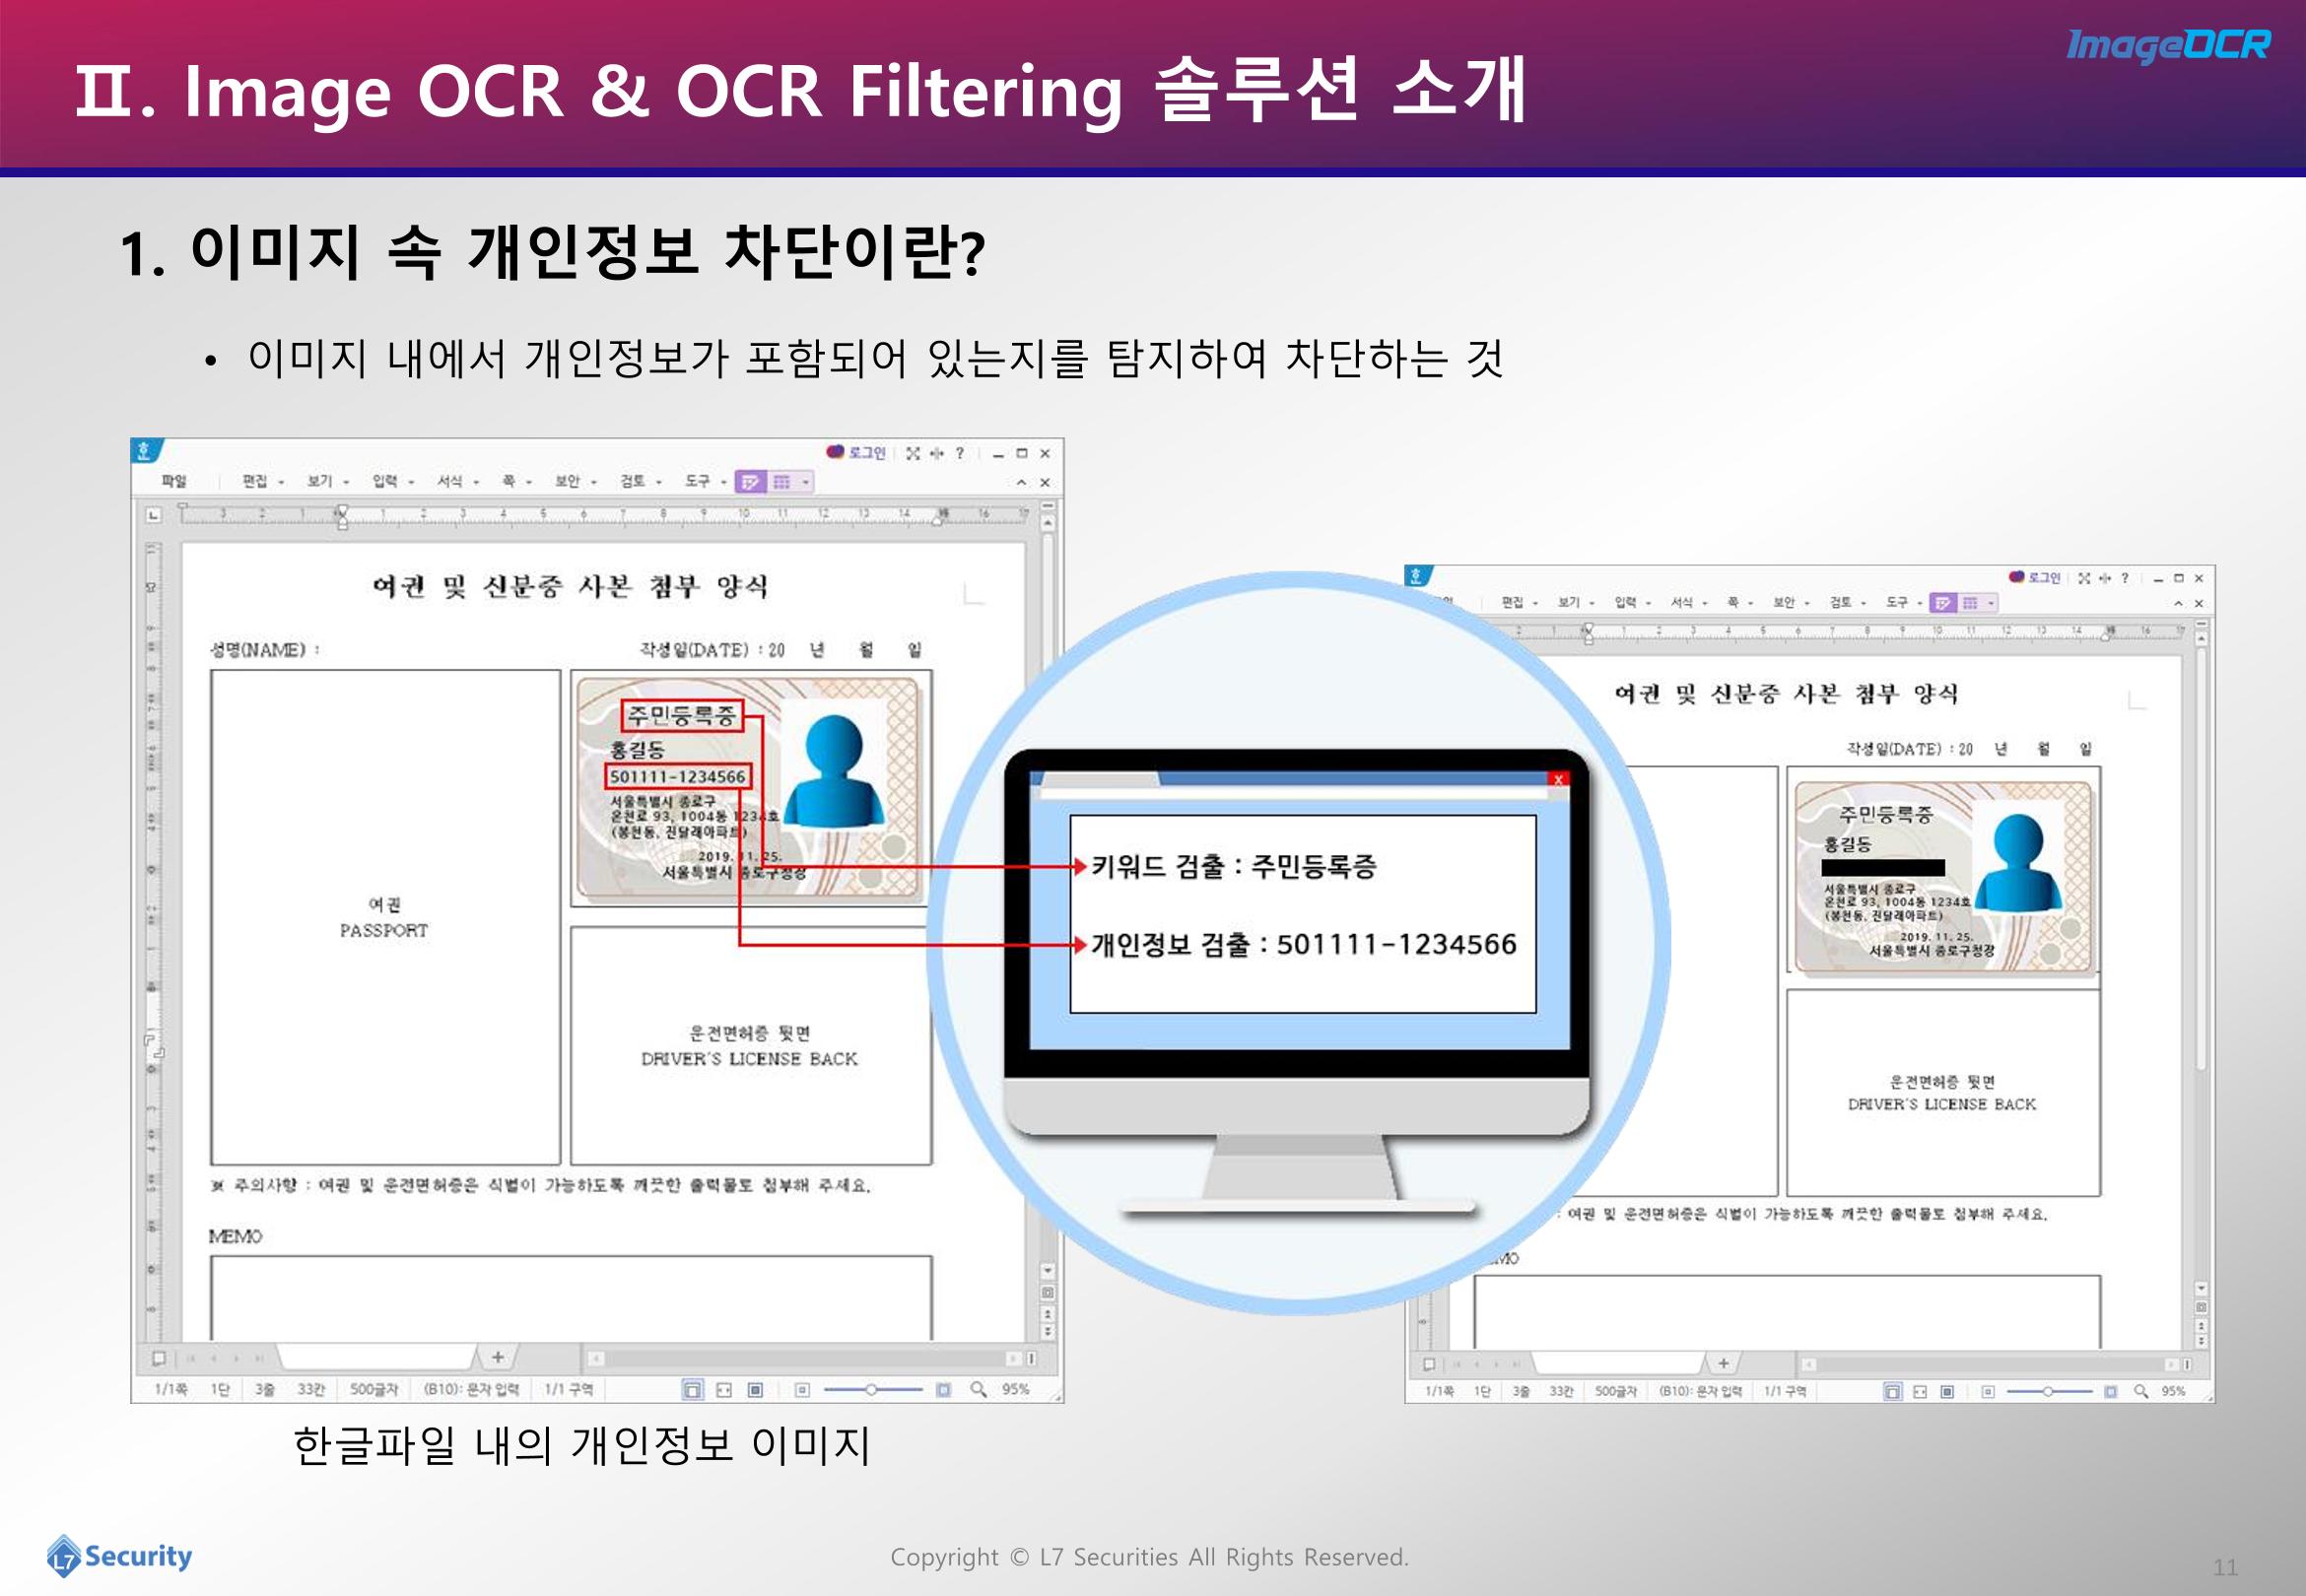Open the 보기 menu in left Hangul window
The height and width of the screenshot is (1596, 2306).
320,481
